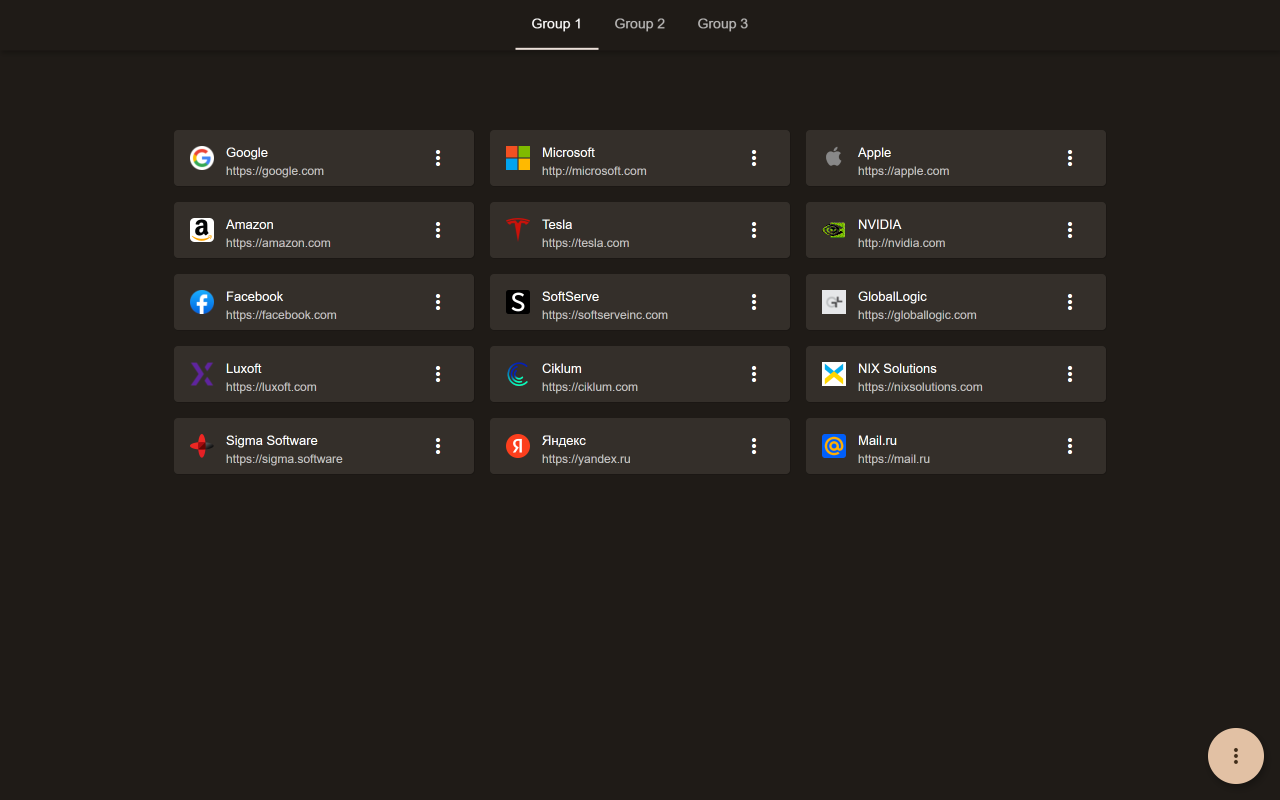1280x800 pixels.
Task: Click the GlobalLogic title text
Action: (x=892, y=297)
